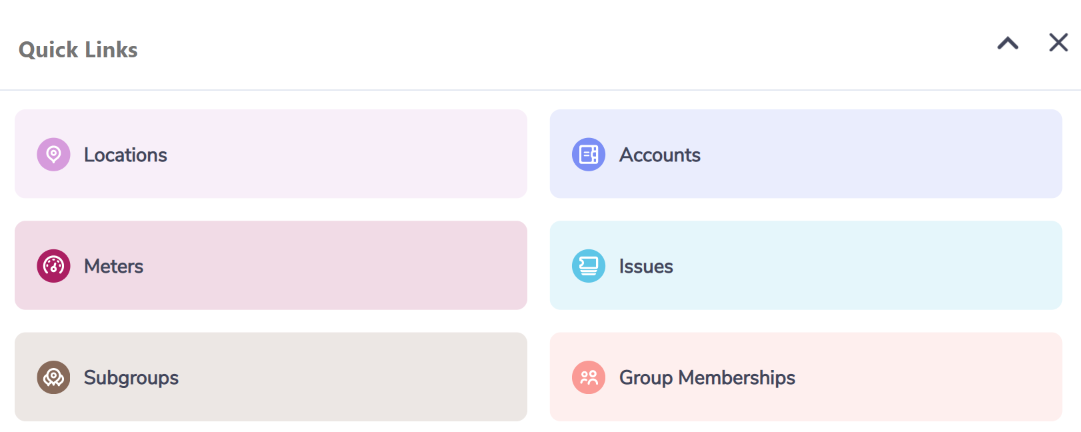Image resolution: width=1081 pixels, height=432 pixels.
Task: Click the cyan Issues ticket icon
Action: coord(589,266)
